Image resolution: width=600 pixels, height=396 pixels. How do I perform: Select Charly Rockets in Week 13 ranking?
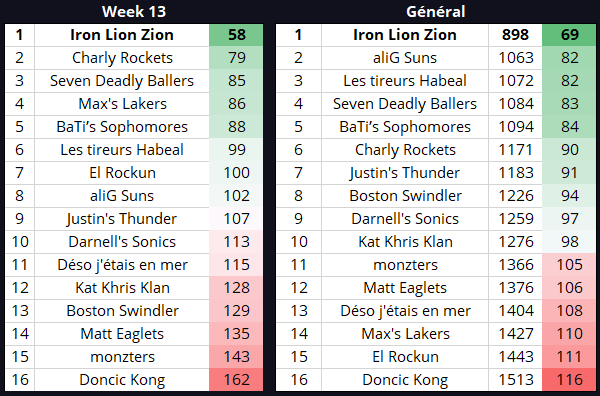click(x=122, y=58)
